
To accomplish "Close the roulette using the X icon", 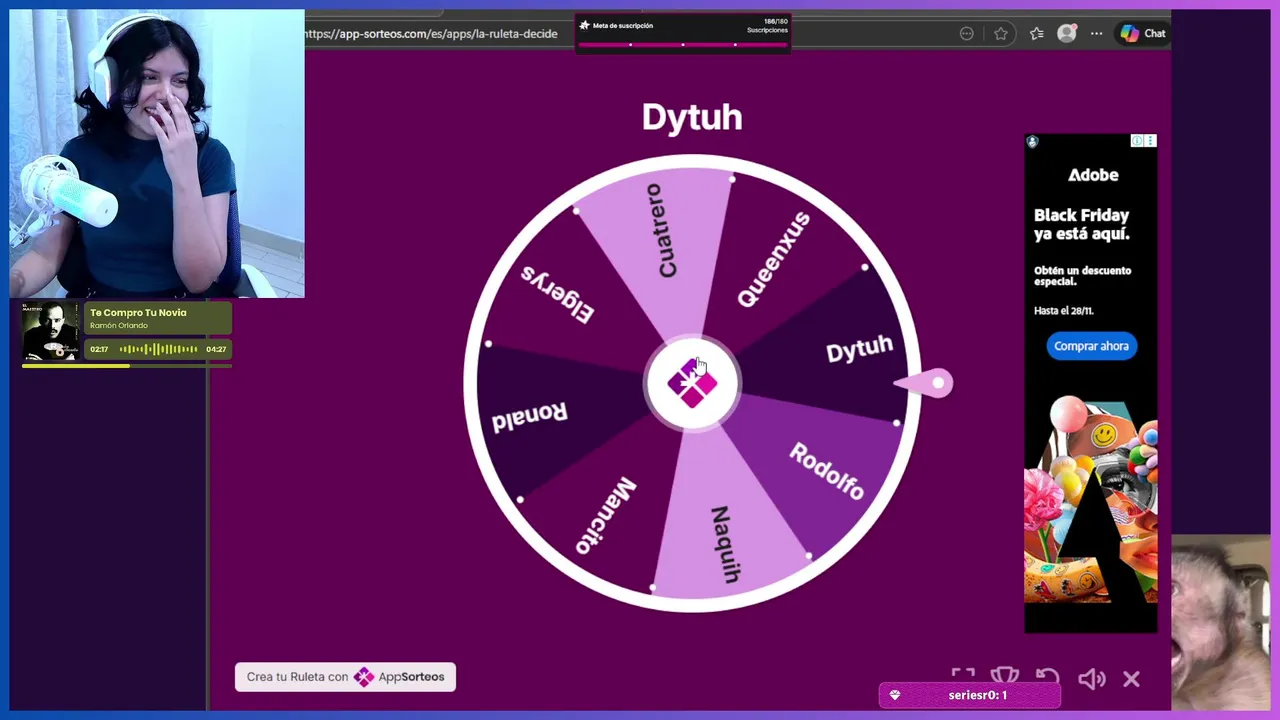I will (x=1131, y=679).
